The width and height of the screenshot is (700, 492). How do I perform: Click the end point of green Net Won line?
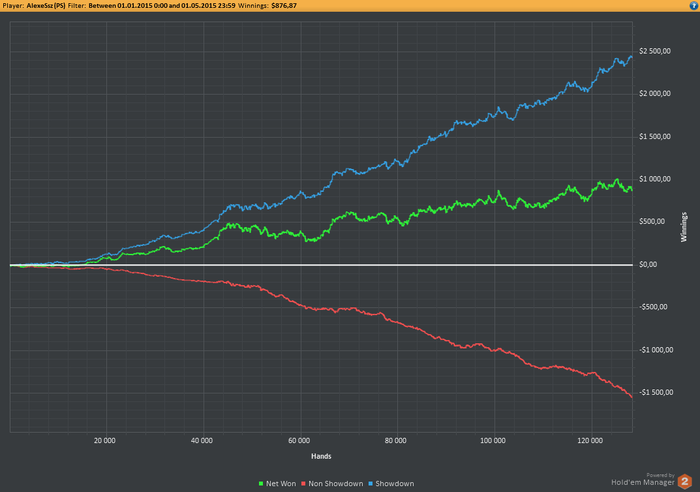point(631,190)
